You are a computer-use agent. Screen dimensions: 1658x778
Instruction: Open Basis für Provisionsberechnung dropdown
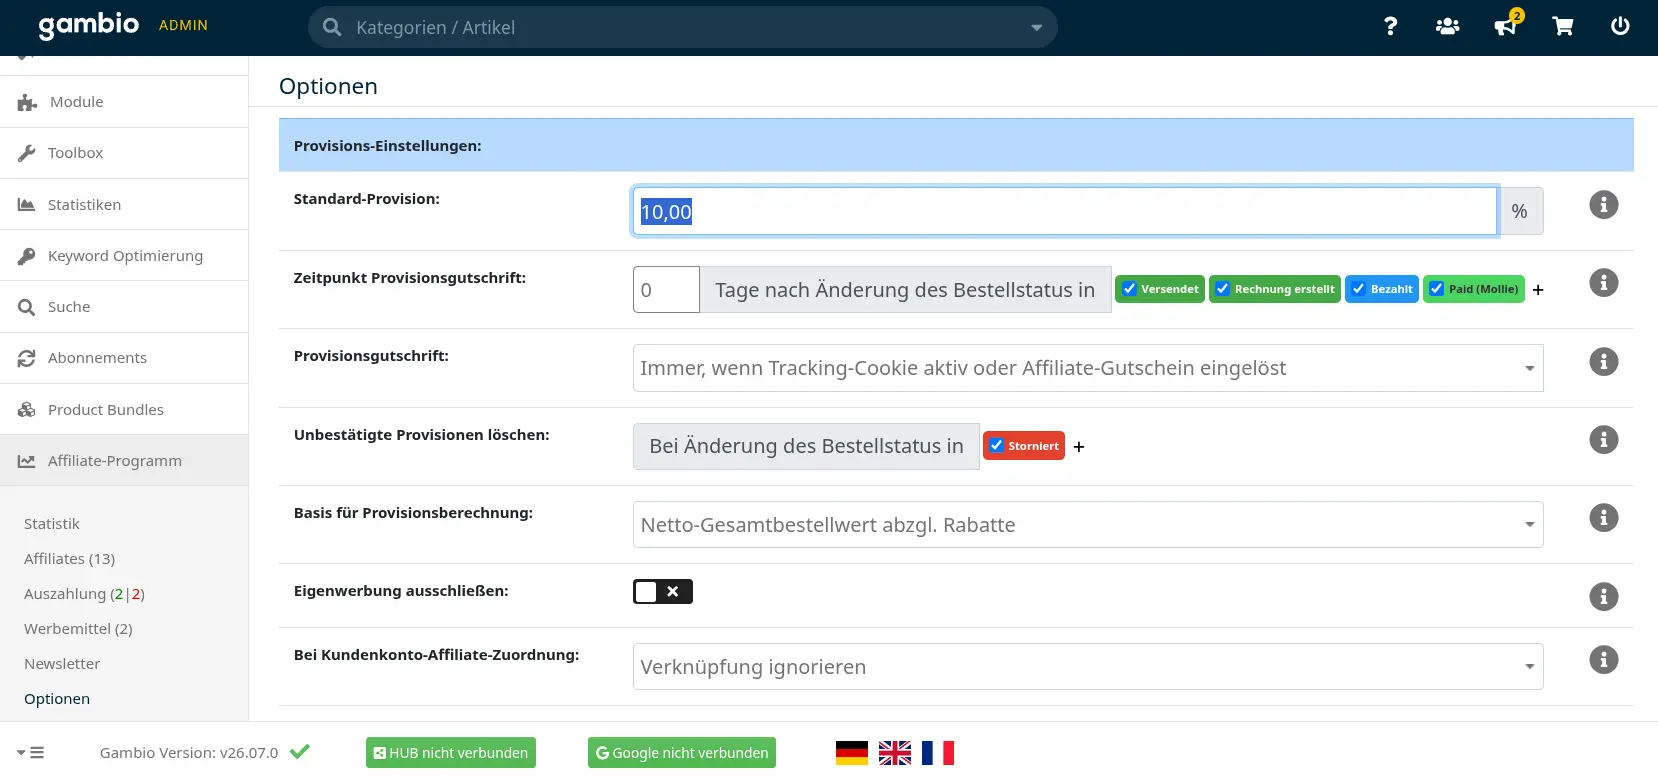click(1088, 525)
